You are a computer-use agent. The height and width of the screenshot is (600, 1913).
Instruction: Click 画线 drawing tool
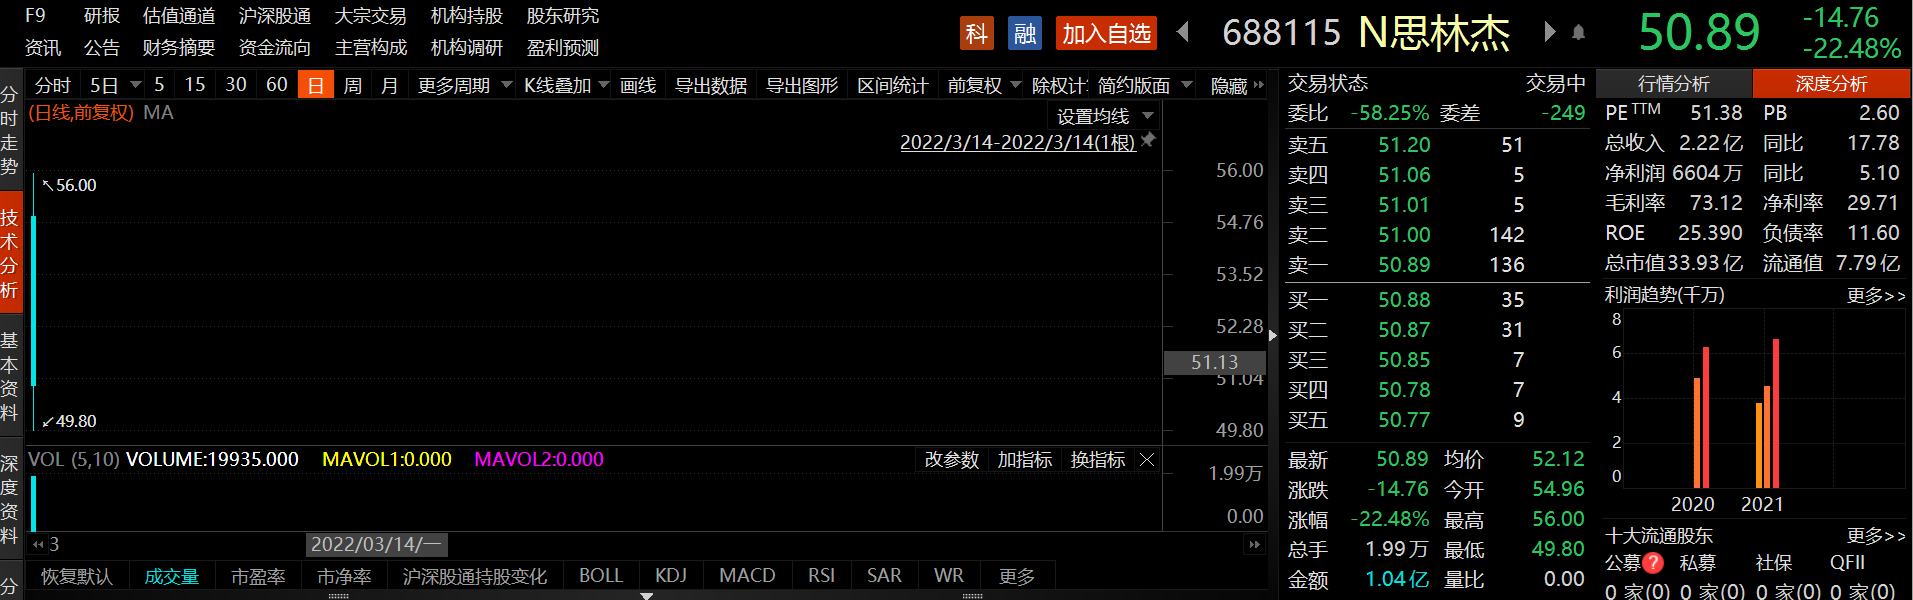click(x=638, y=85)
